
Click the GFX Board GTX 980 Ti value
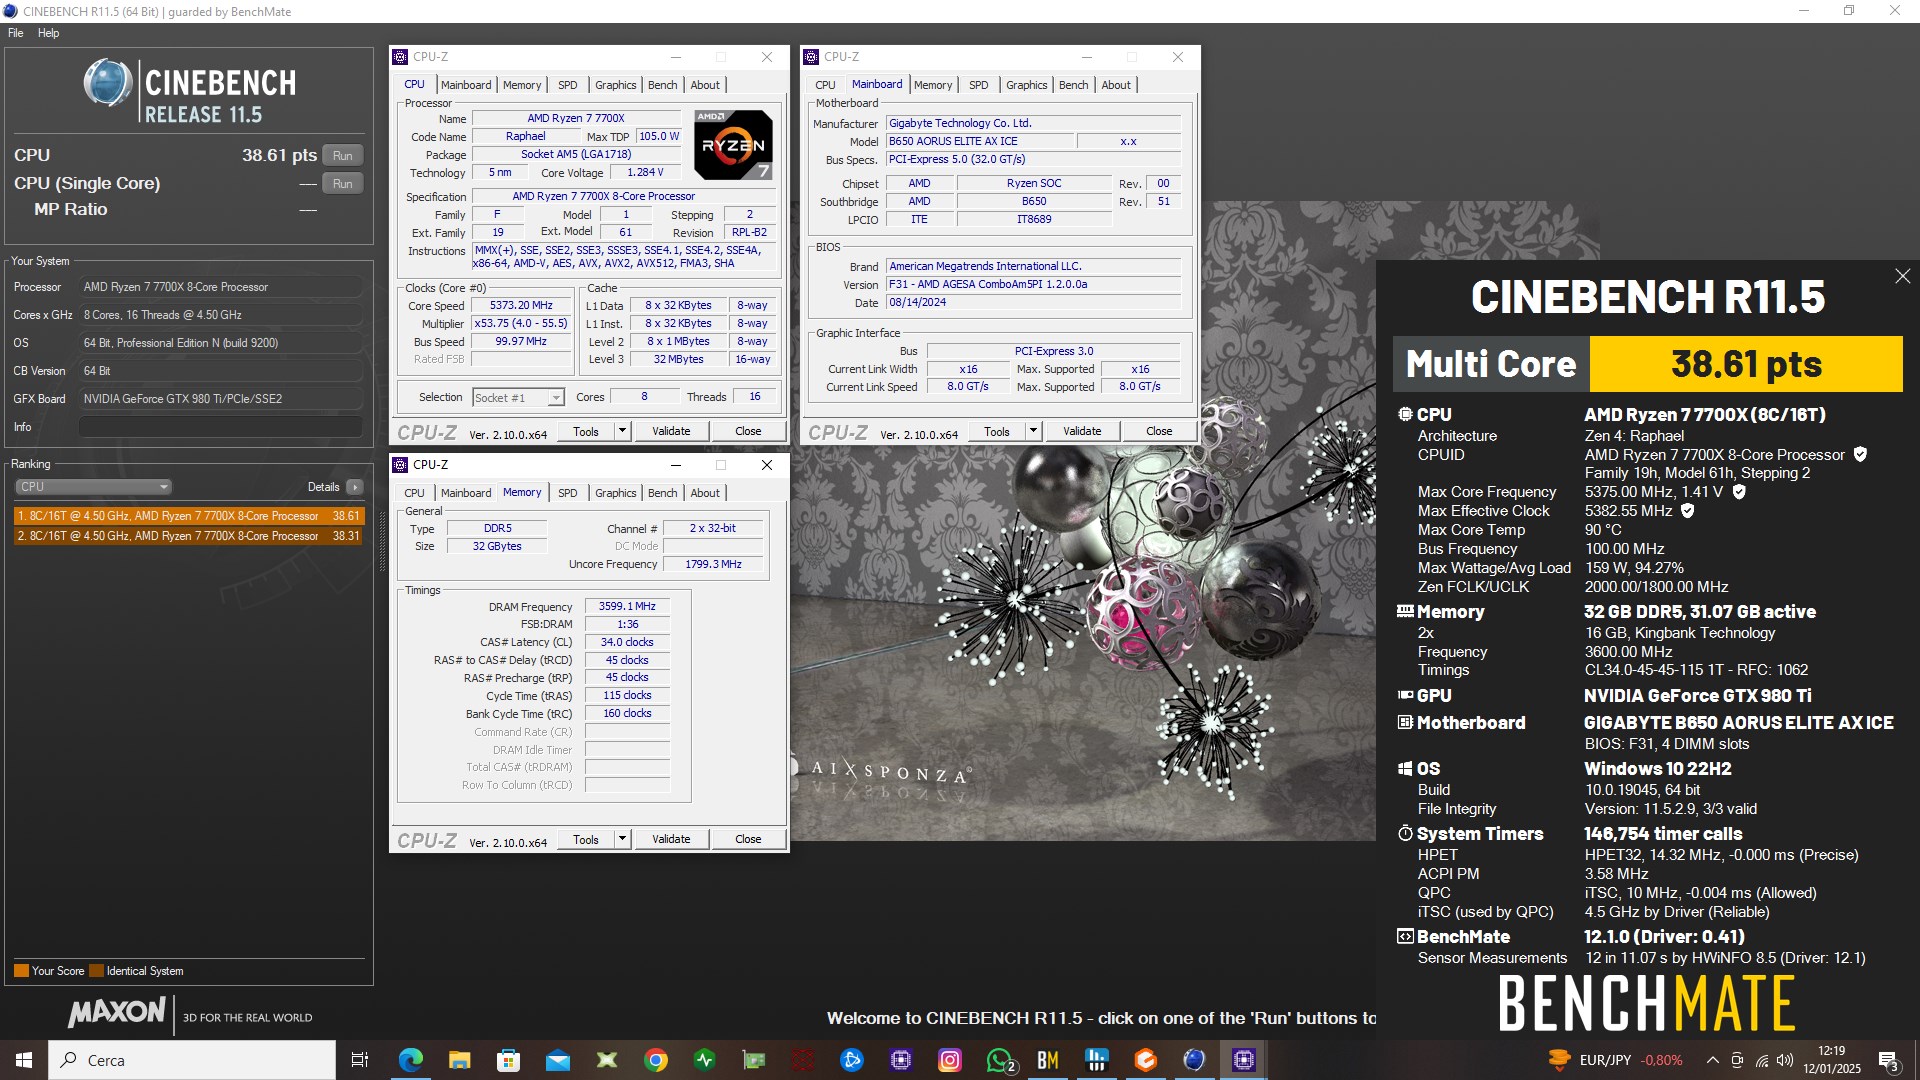(220, 399)
